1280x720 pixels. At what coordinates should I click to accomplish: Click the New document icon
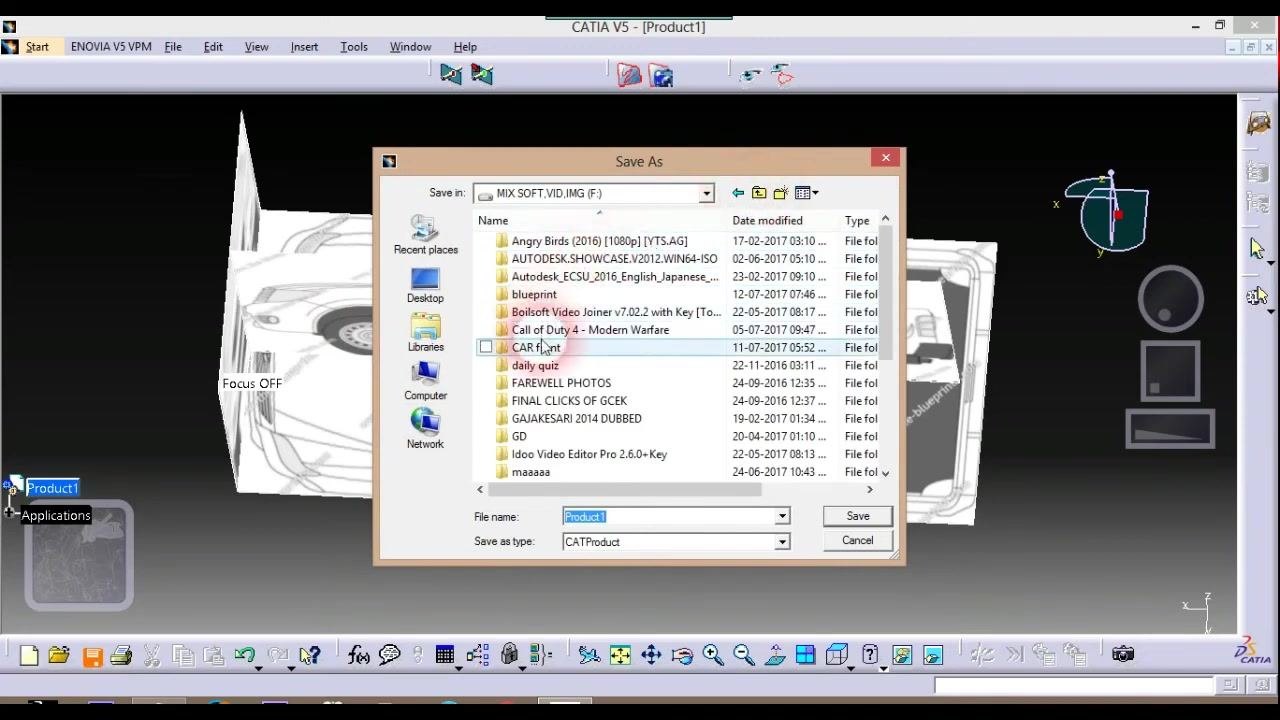(x=29, y=655)
